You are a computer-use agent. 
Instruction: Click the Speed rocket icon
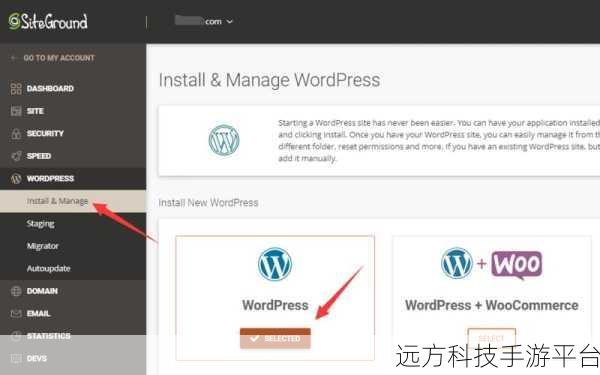[x=16, y=156]
